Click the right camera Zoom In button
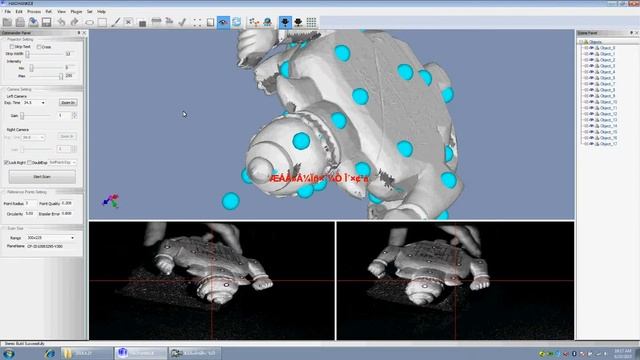This screenshot has width=640, height=360. [67, 136]
